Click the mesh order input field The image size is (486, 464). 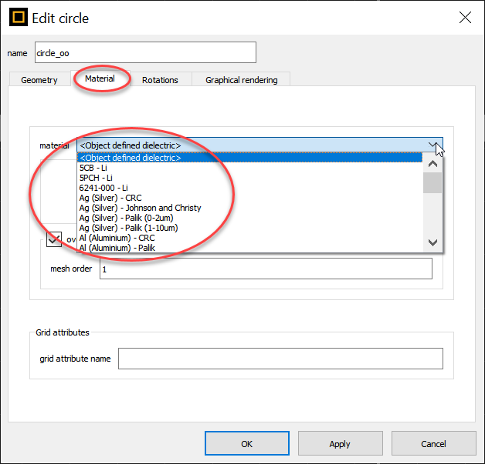(266, 269)
